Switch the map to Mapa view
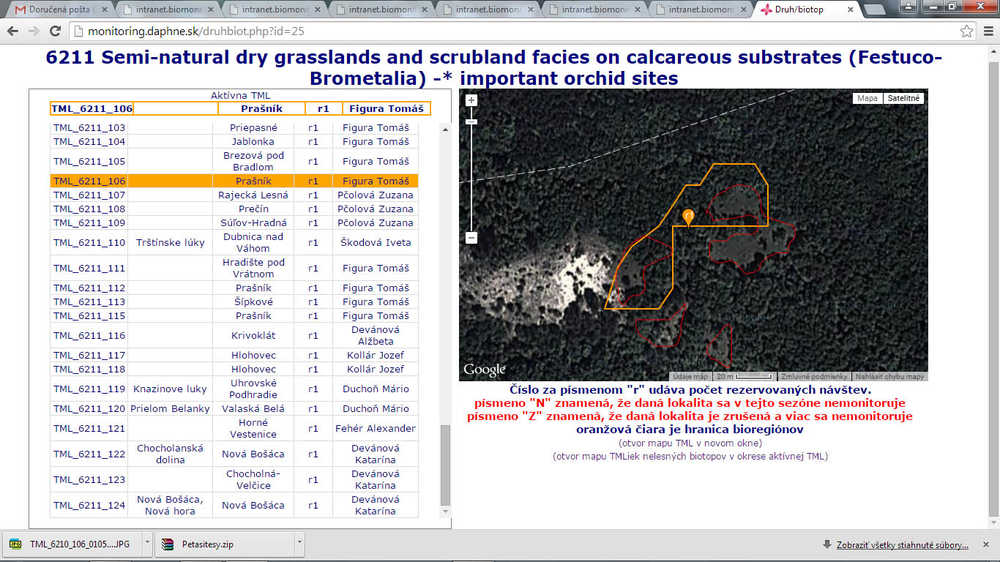 click(867, 98)
